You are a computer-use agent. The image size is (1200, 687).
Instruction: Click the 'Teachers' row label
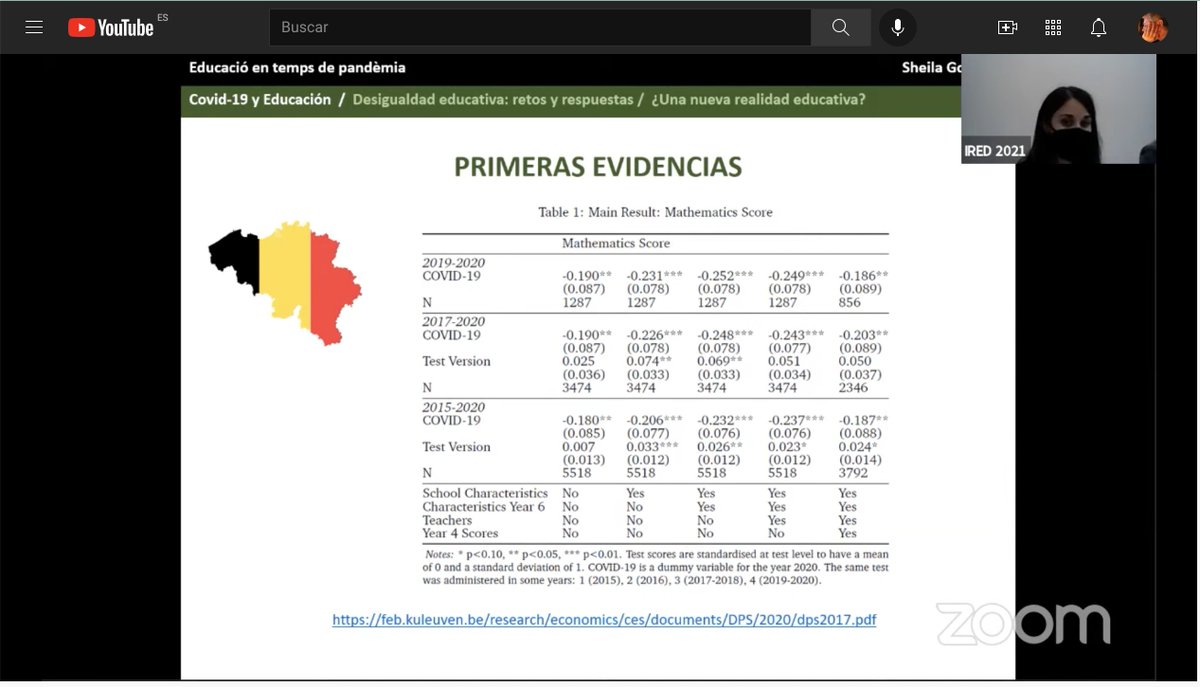(x=447, y=520)
